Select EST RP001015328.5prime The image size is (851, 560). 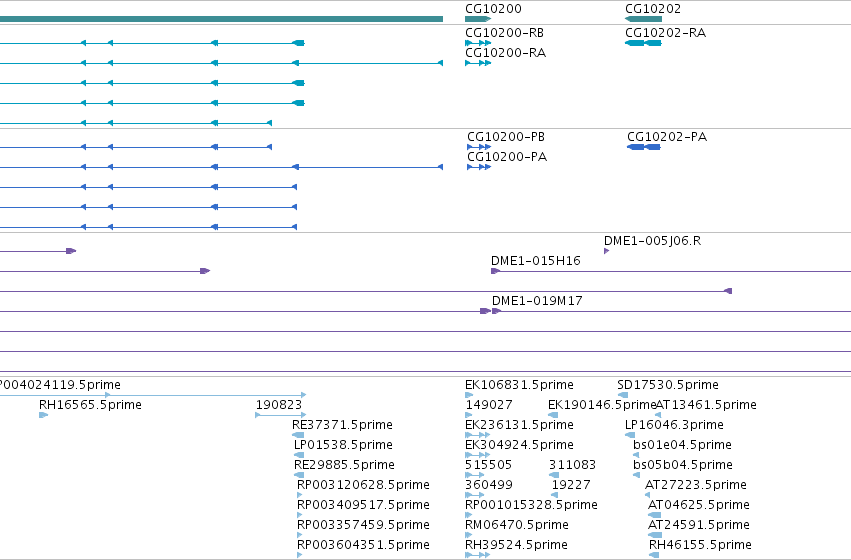point(531,505)
